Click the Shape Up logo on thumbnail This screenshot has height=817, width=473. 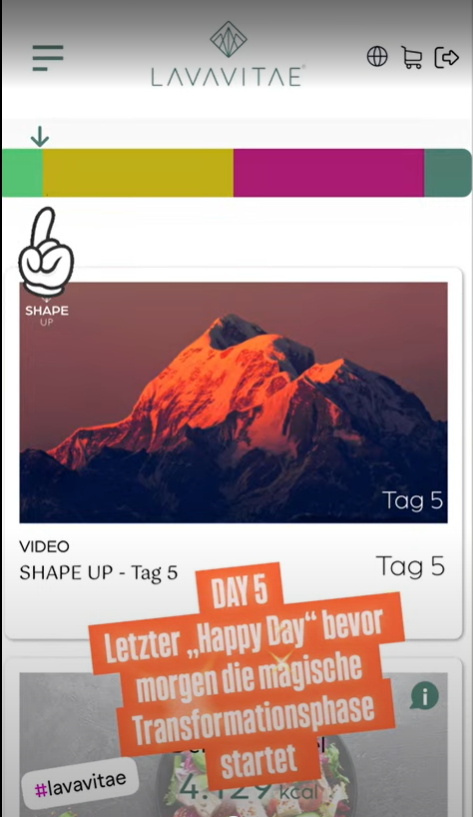click(46, 313)
